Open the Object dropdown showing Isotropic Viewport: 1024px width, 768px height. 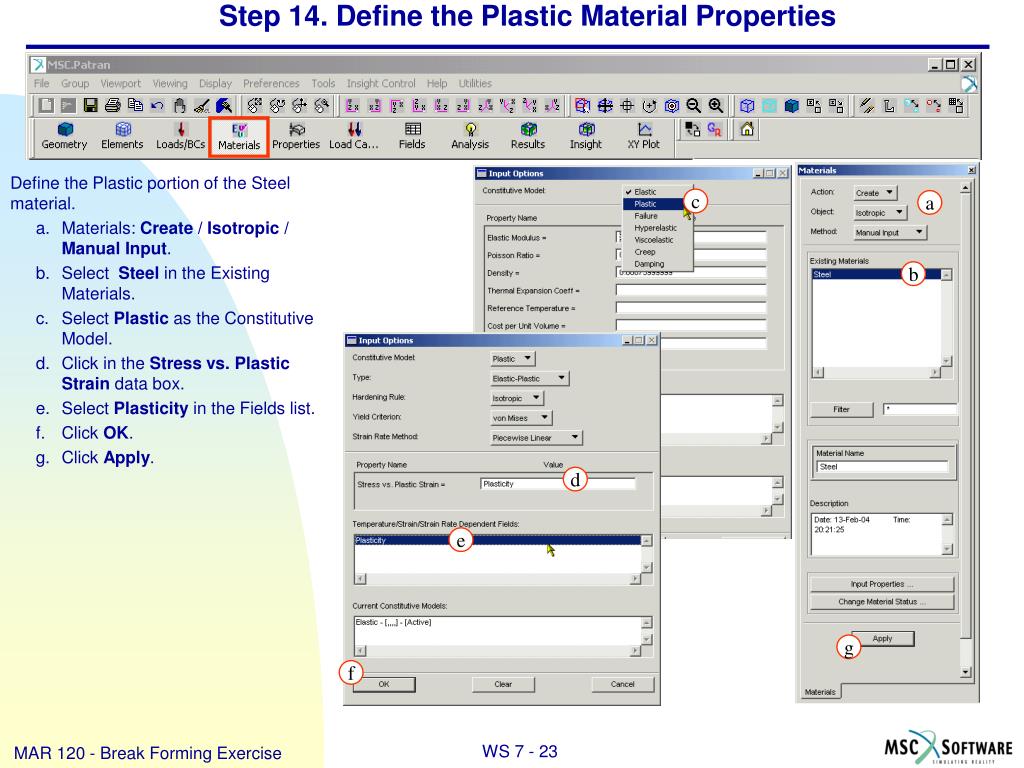880,212
